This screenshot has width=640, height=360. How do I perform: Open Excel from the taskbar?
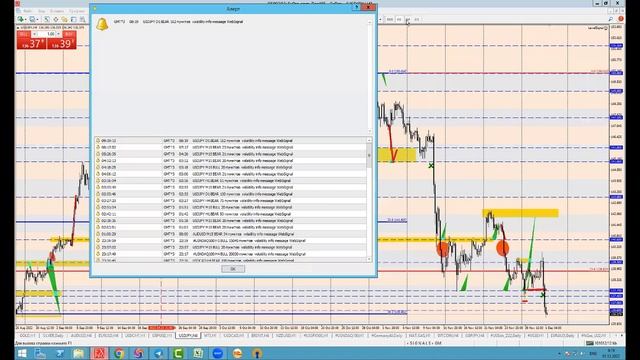point(198,353)
